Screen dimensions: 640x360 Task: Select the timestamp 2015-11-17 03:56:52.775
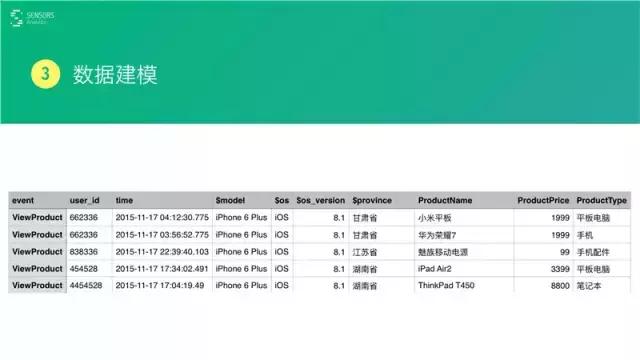tap(162, 235)
